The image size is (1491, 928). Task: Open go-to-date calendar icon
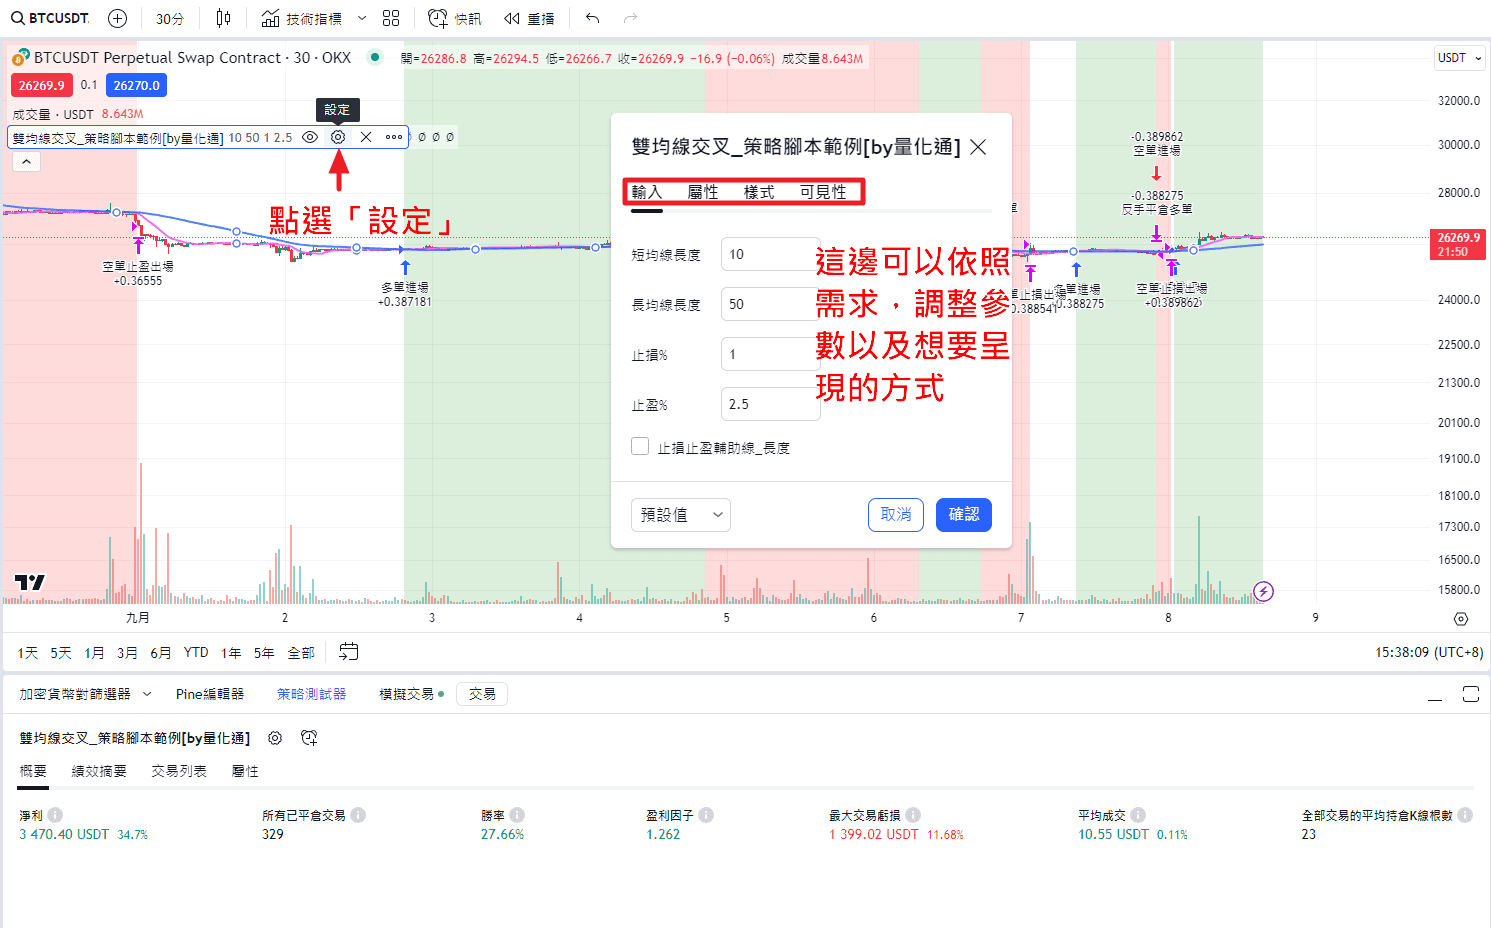click(x=348, y=652)
